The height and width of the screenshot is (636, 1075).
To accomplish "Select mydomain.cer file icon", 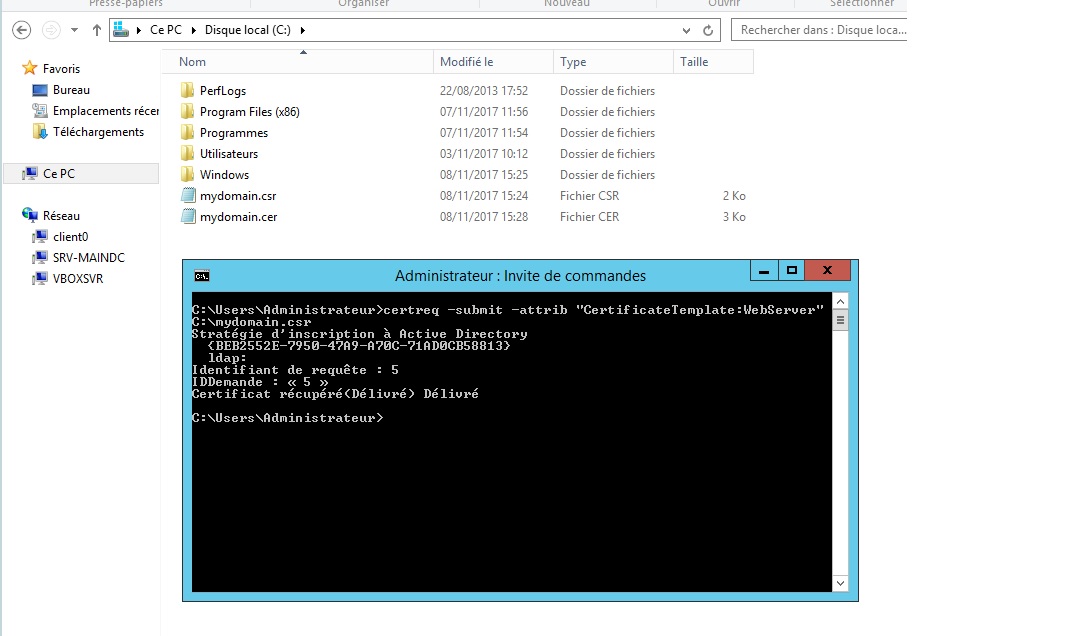I will coord(188,217).
